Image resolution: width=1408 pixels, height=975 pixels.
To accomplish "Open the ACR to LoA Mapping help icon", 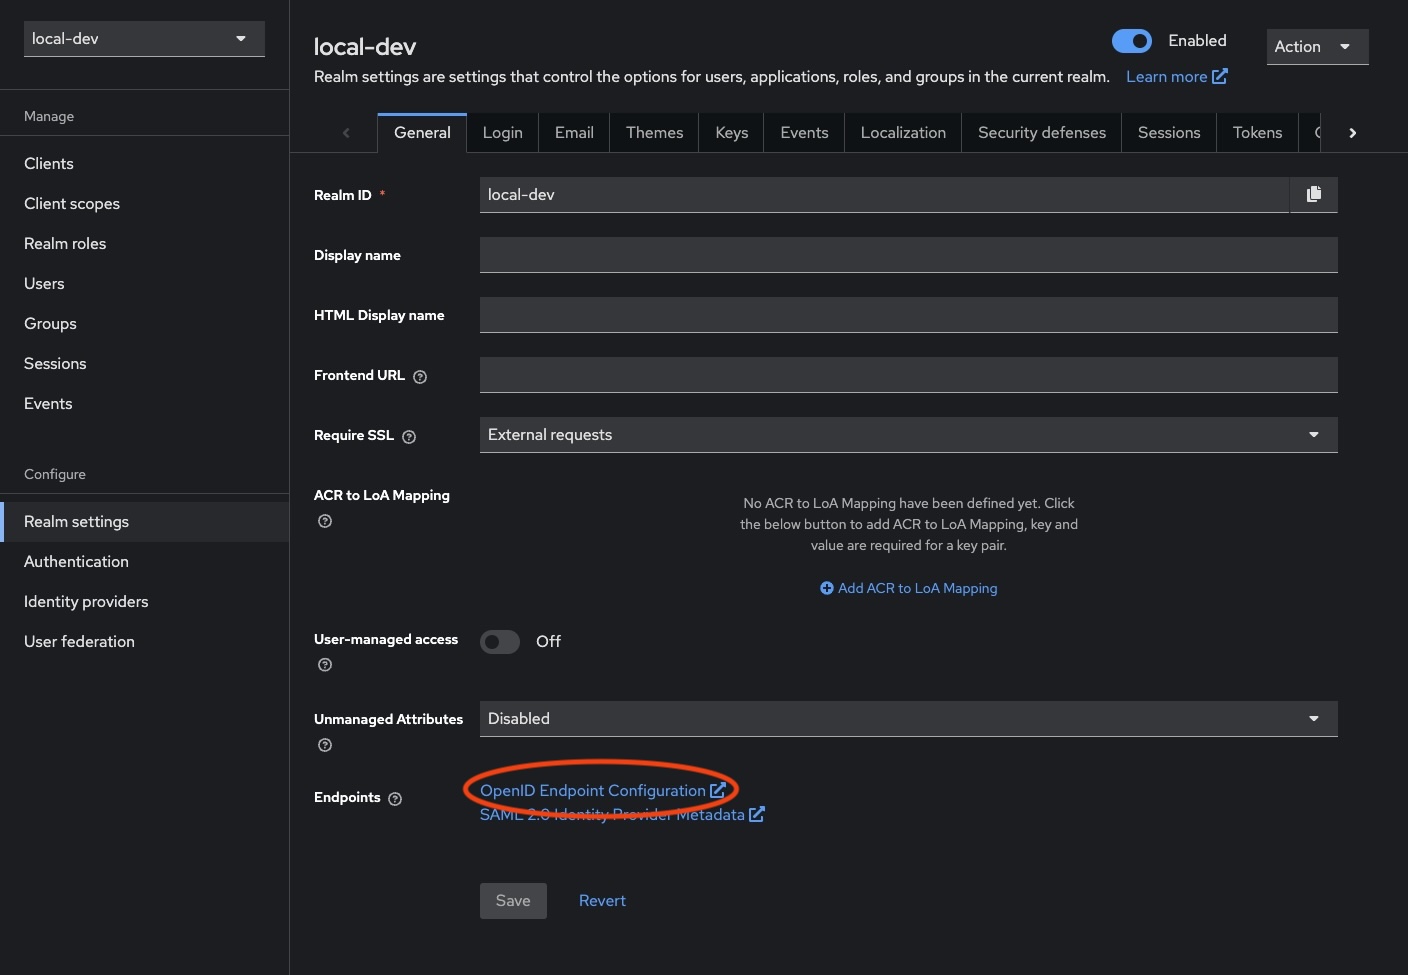I will pyautogui.click(x=324, y=521).
